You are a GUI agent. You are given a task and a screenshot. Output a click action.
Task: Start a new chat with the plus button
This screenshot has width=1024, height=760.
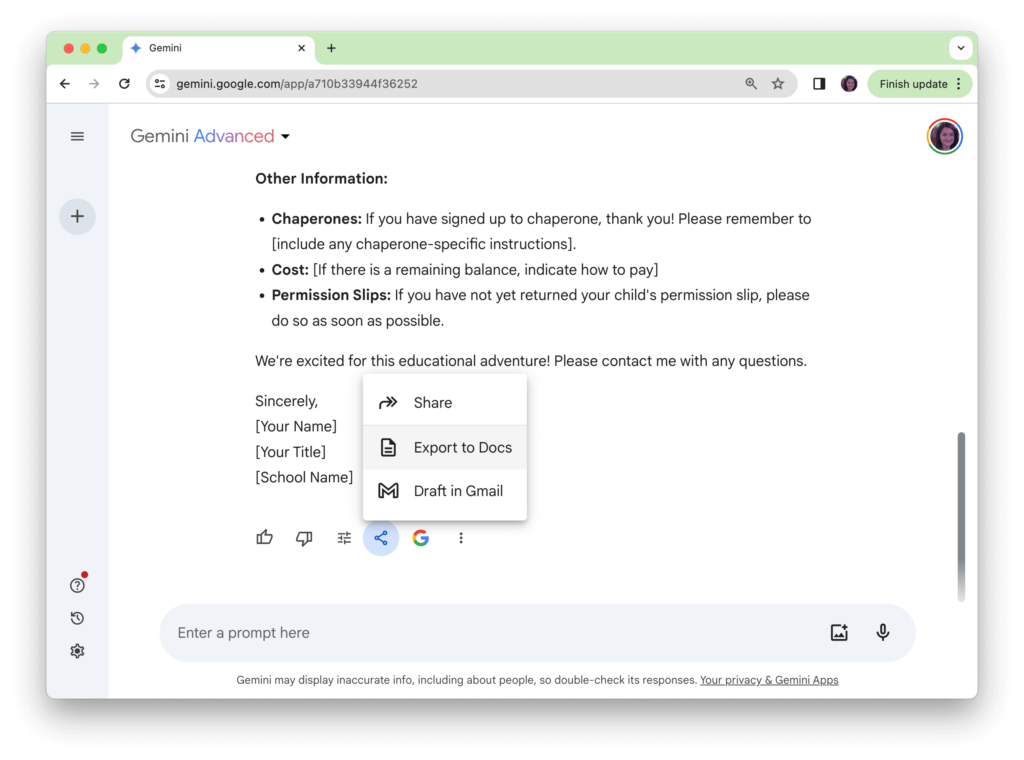(77, 216)
